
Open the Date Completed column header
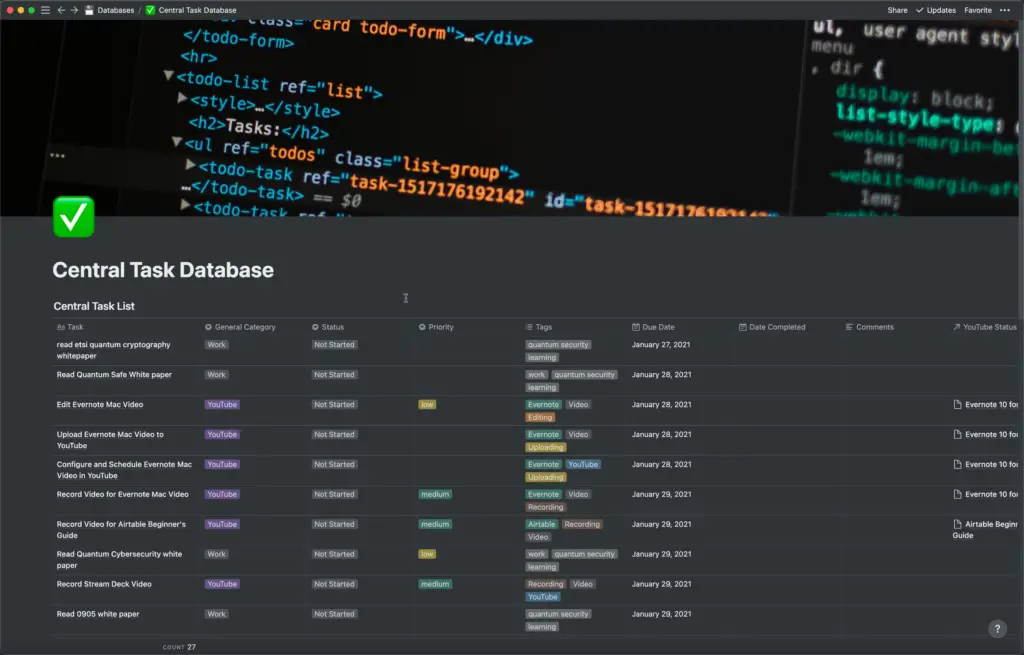tap(772, 327)
